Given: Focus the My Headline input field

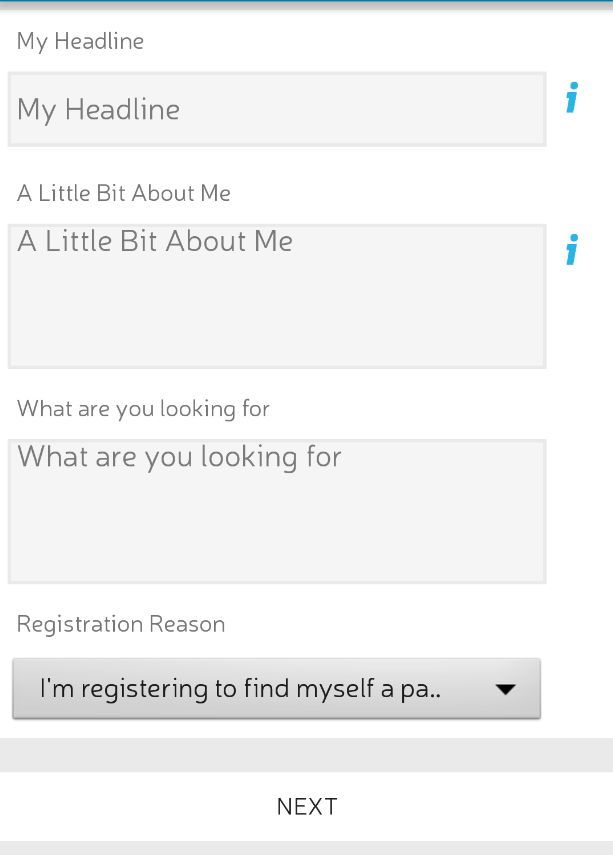Looking at the screenshot, I should [277, 109].
